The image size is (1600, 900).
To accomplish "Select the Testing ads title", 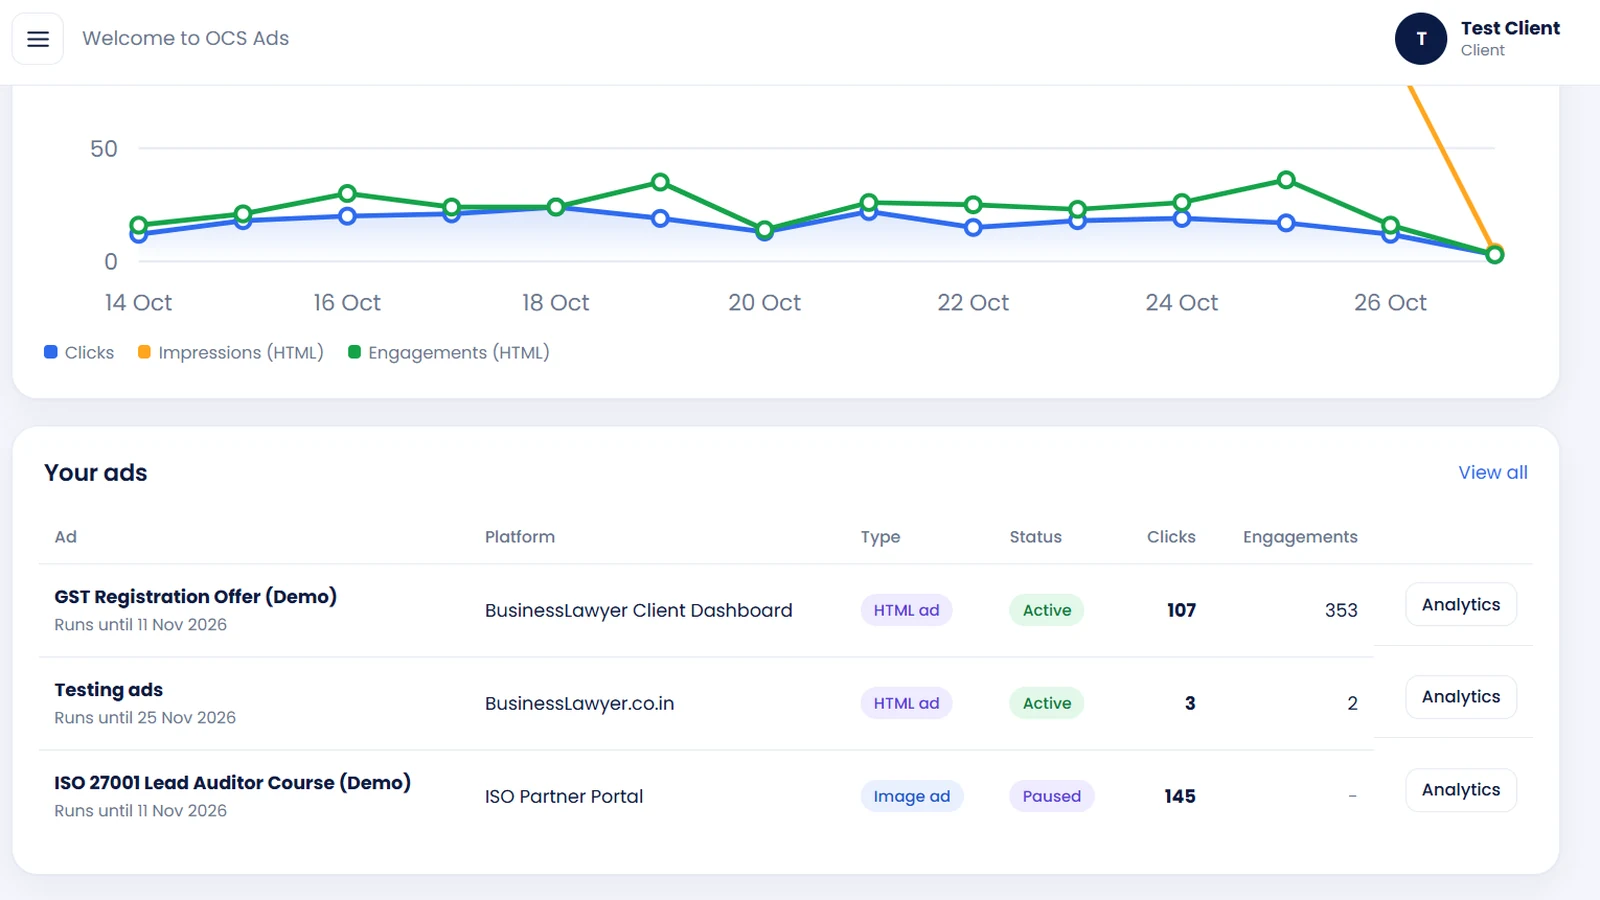I will click(108, 689).
